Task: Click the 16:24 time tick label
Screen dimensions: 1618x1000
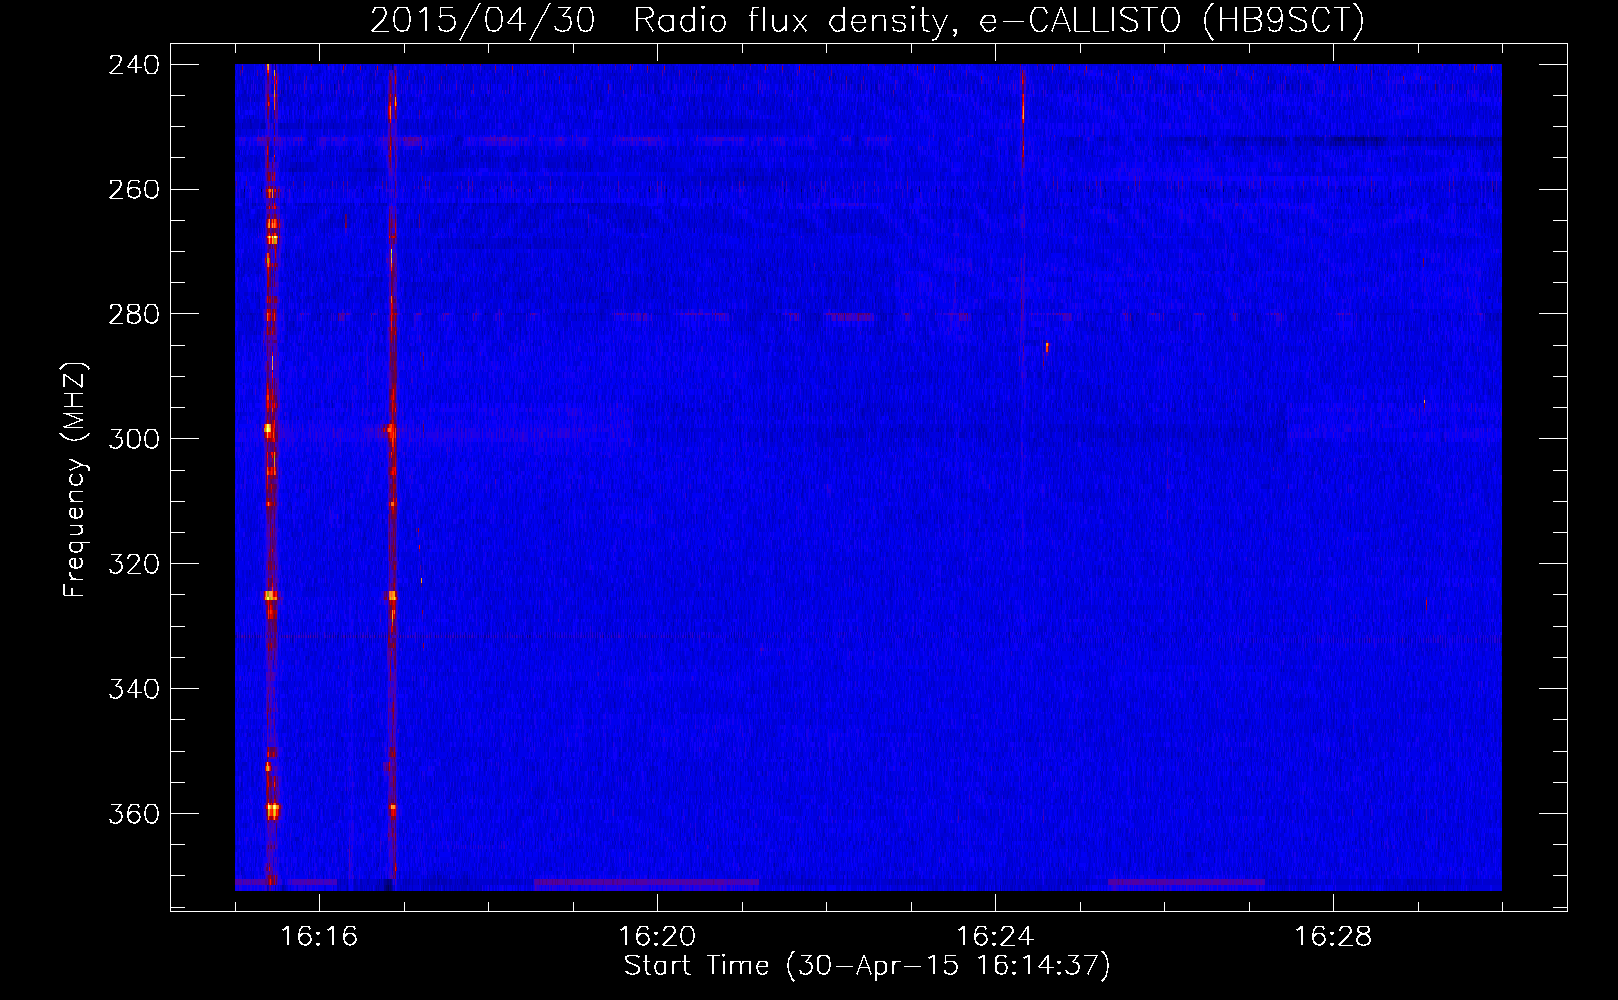Action: tap(995, 936)
